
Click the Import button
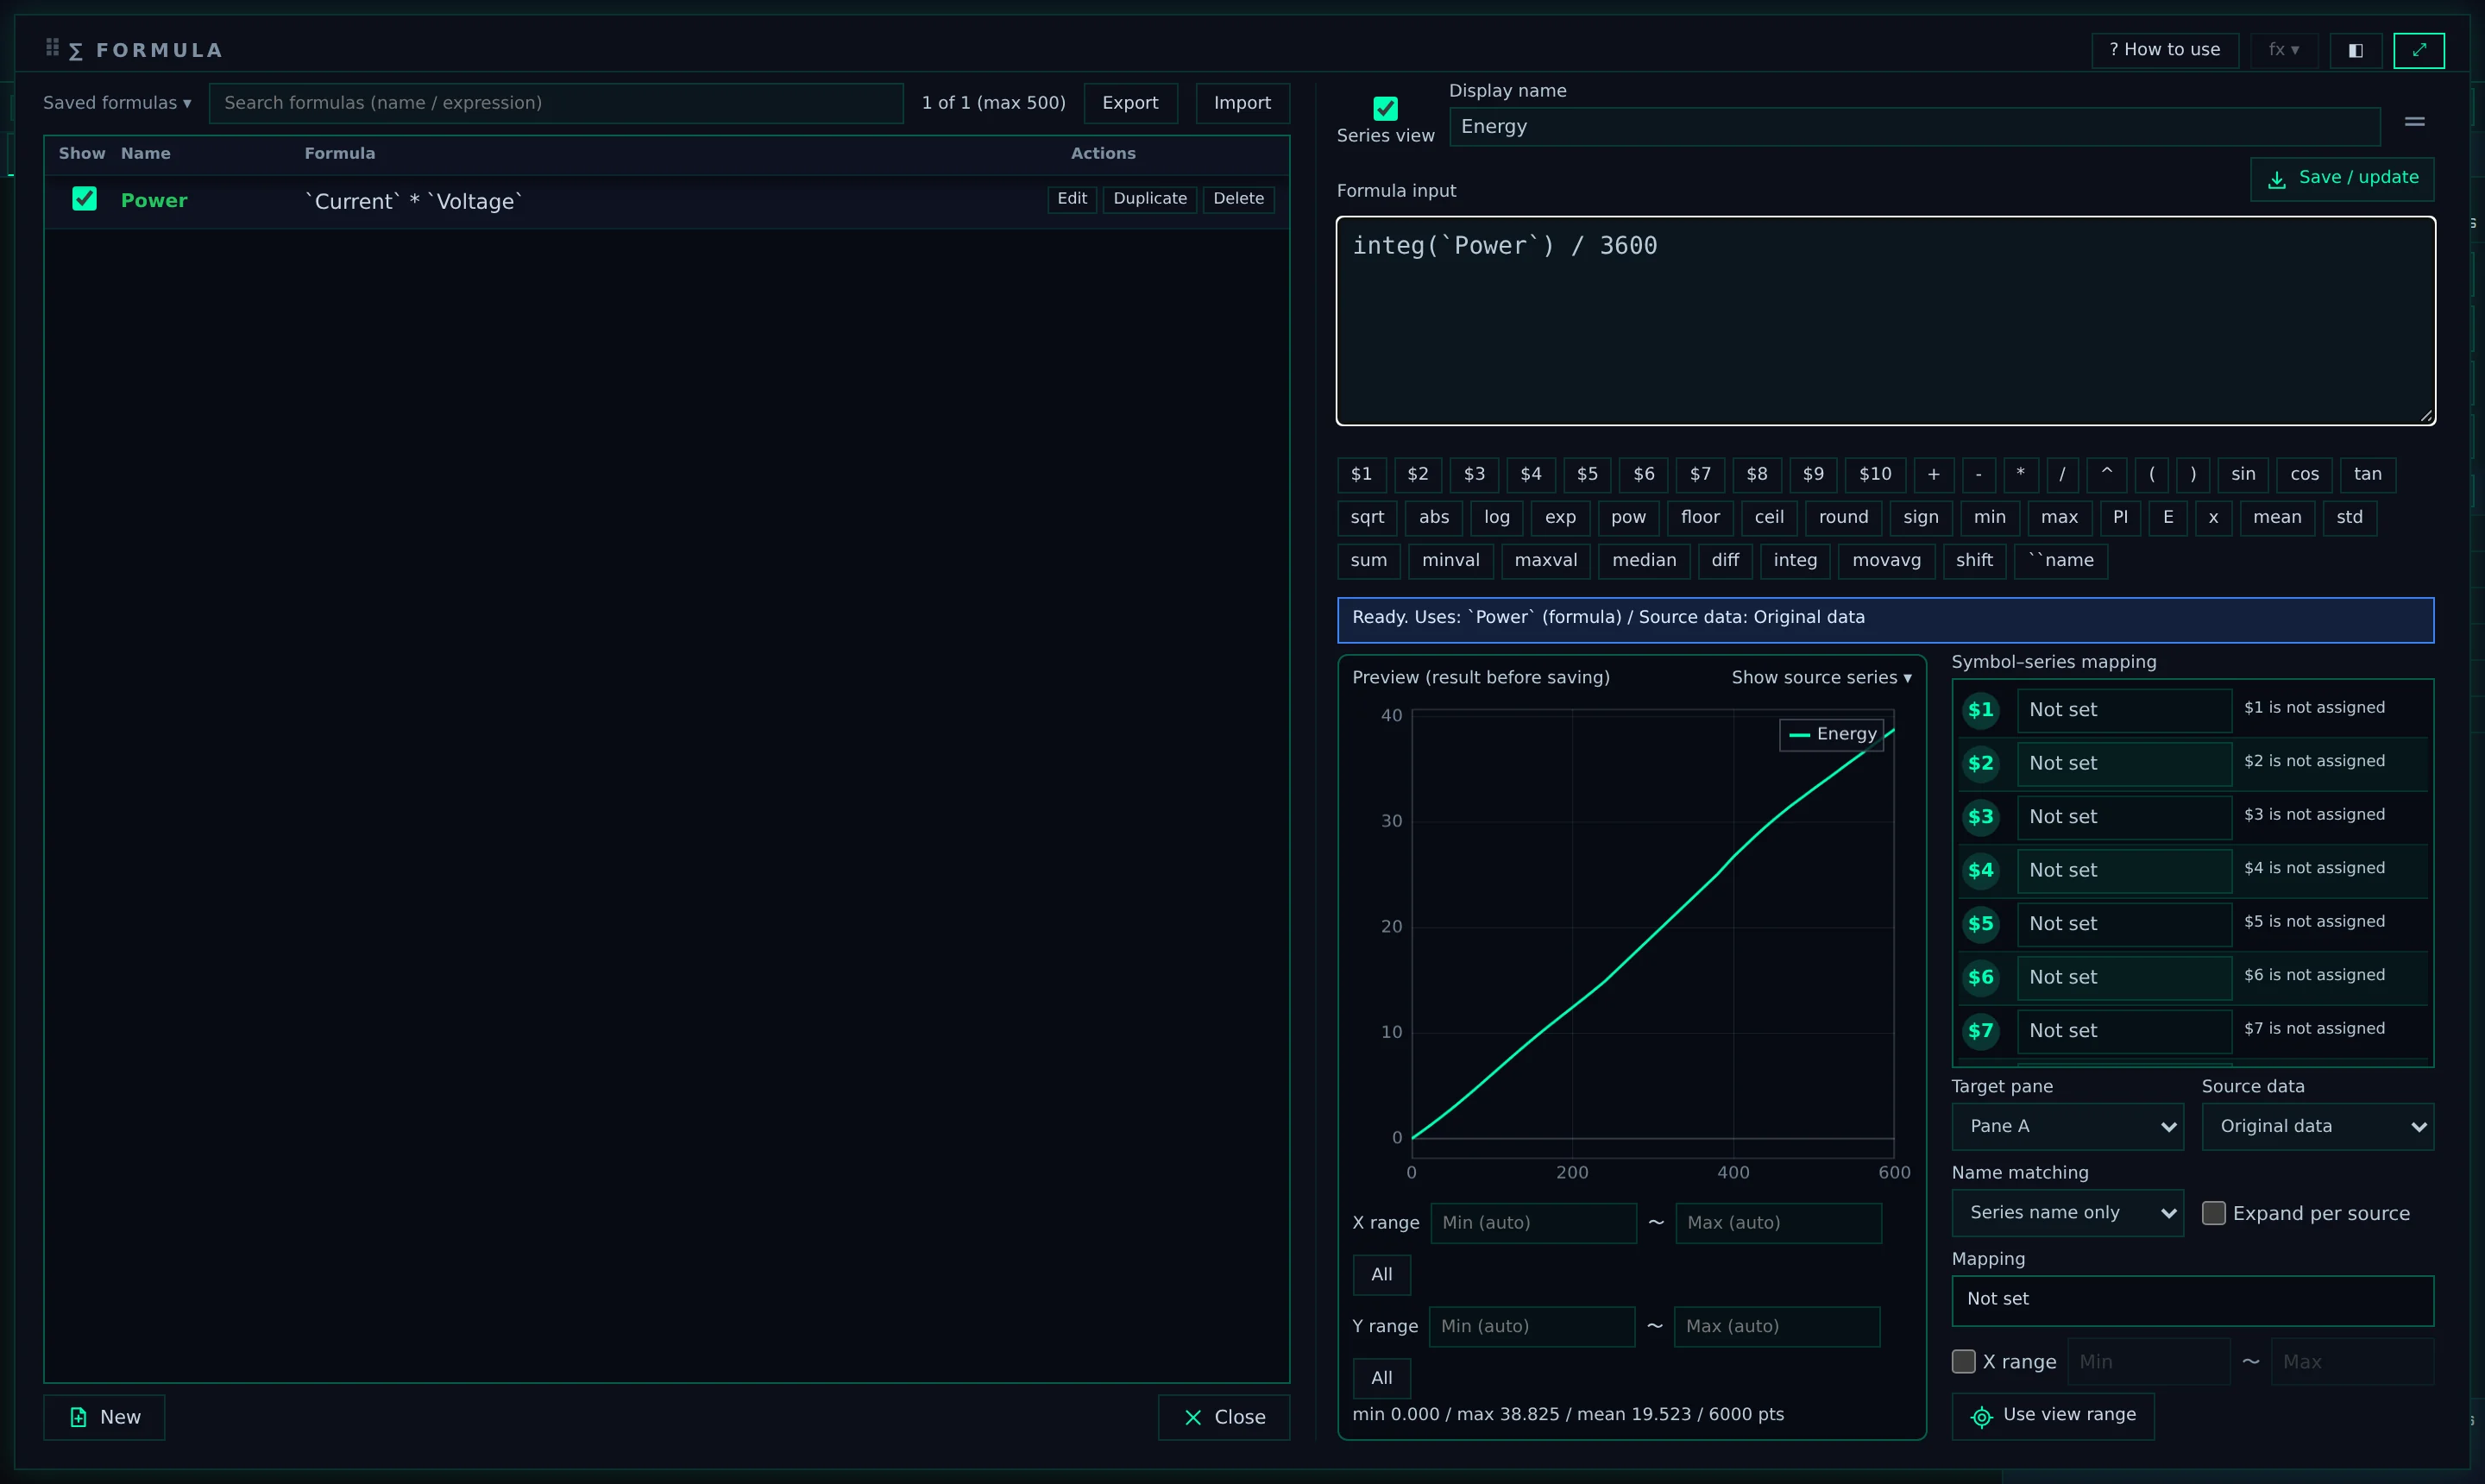[1242, 103]
